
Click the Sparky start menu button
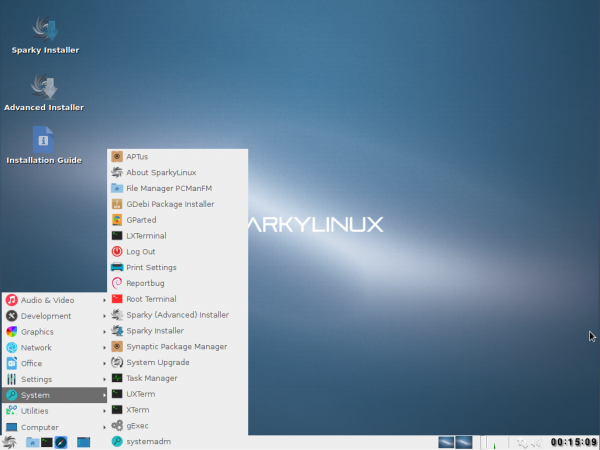[8, 442]
